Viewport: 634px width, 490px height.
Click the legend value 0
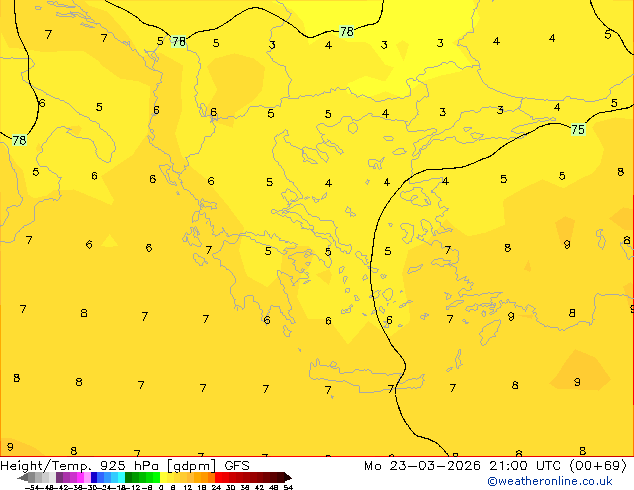pos(161,487)
